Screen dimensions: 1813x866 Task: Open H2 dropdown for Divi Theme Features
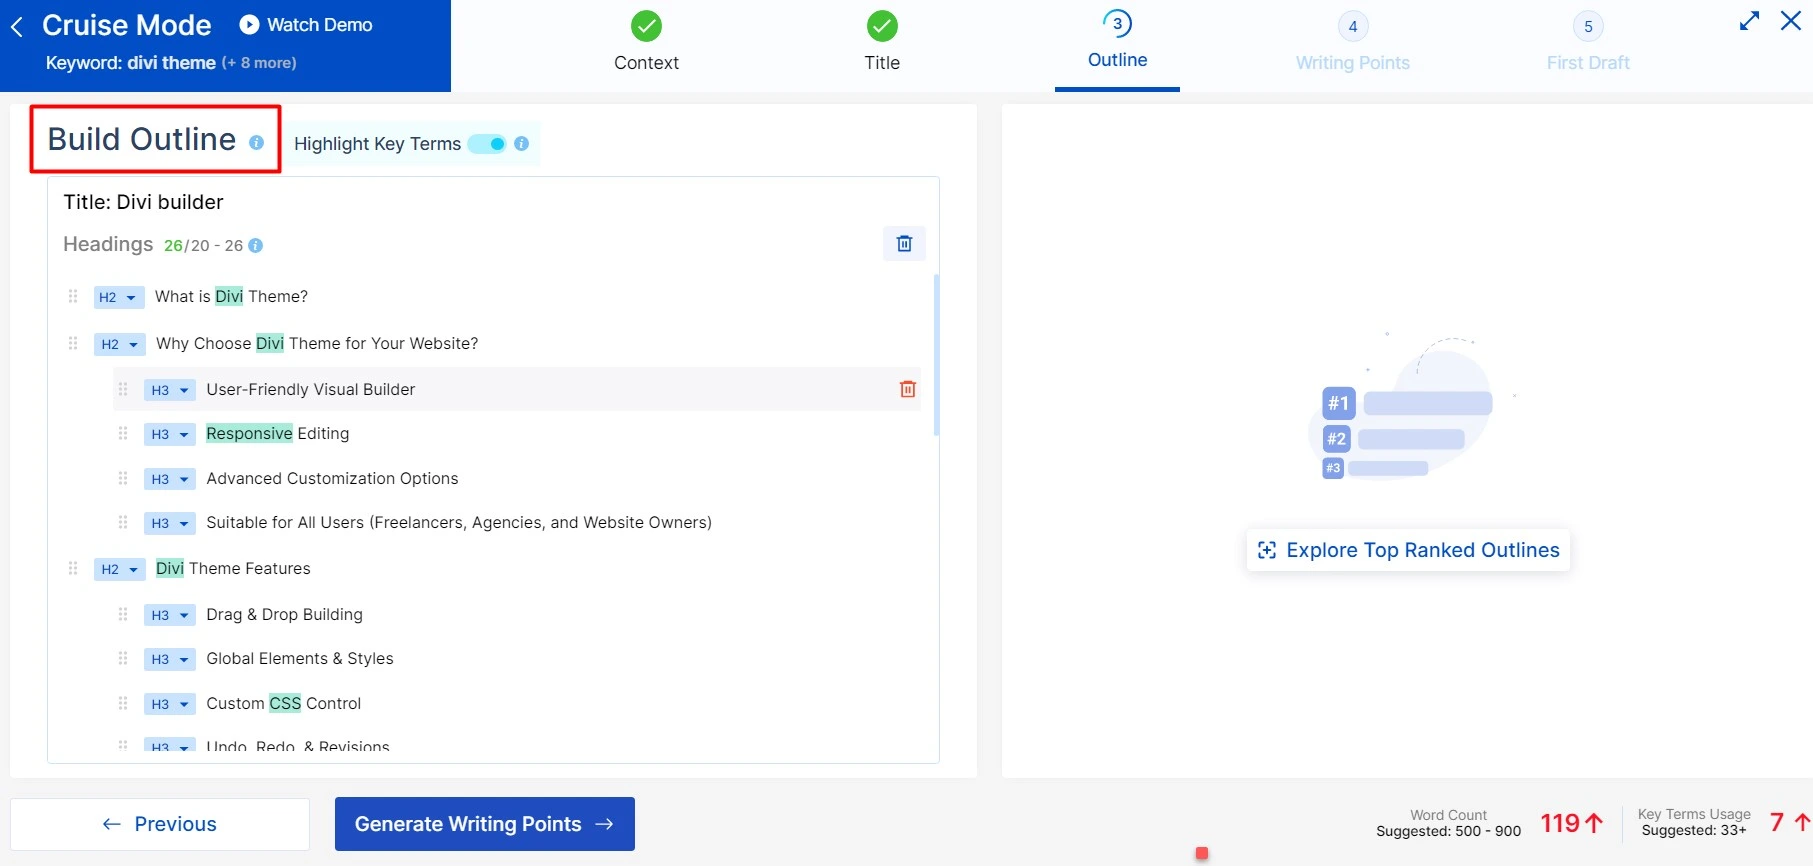coord(119,569)
